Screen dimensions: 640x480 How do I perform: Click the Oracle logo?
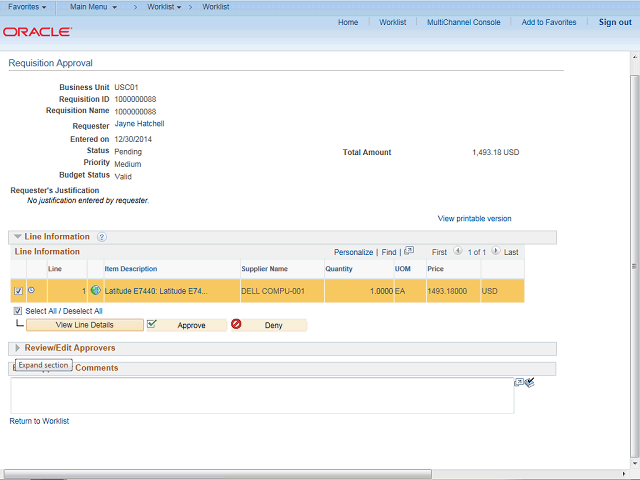(x=37, y=32)
